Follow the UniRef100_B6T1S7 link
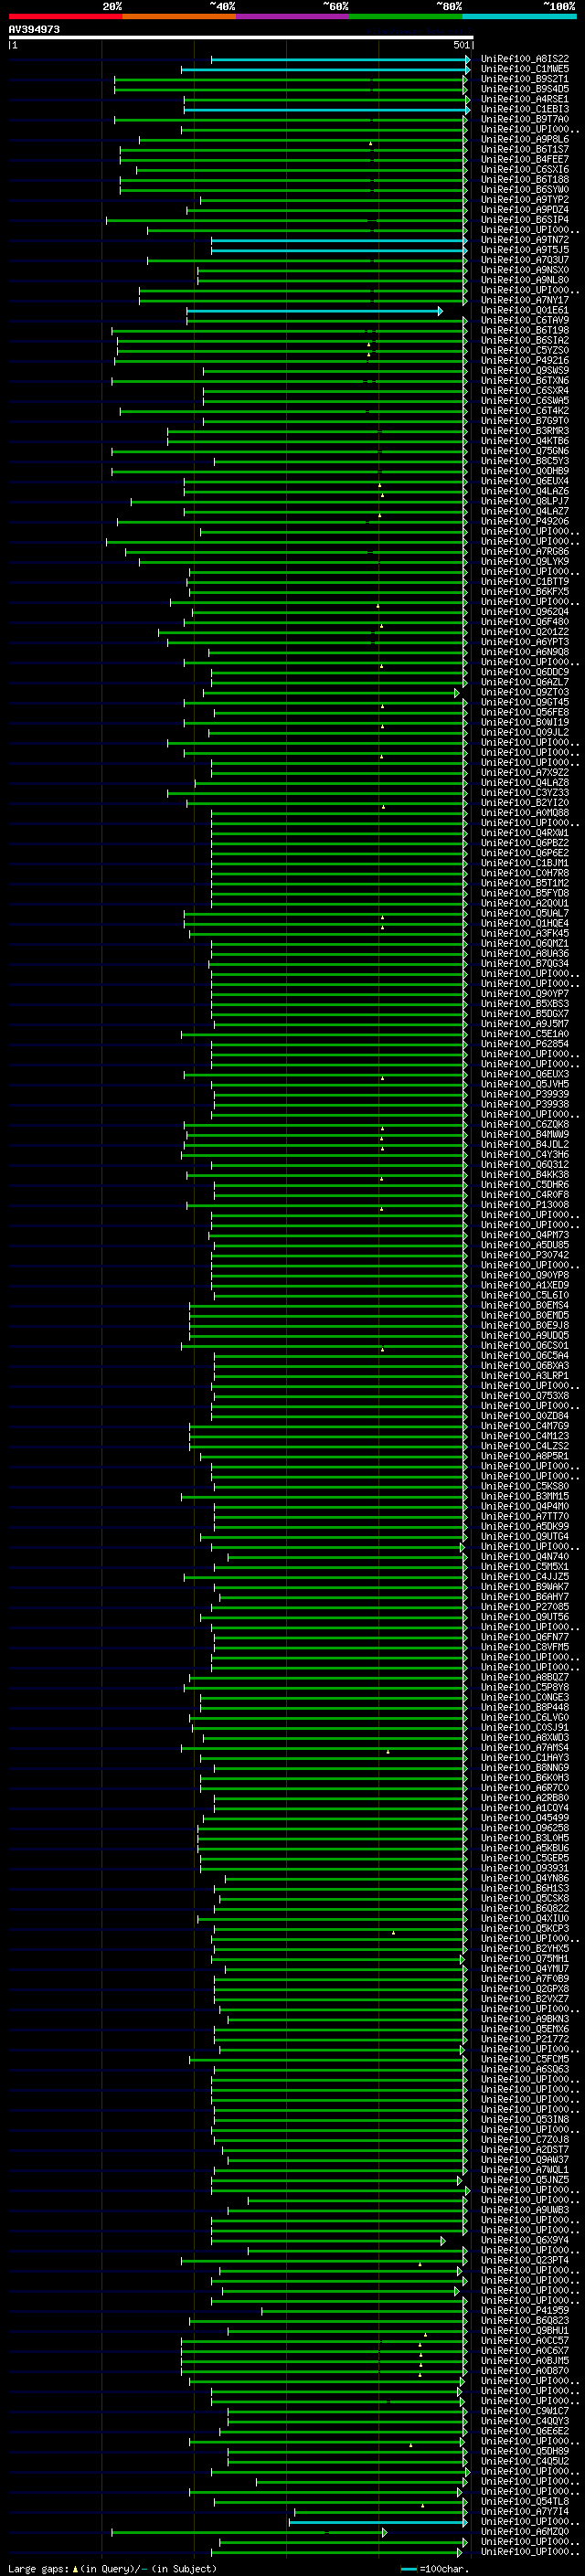 pyautogui.click(x=525, y=149)
